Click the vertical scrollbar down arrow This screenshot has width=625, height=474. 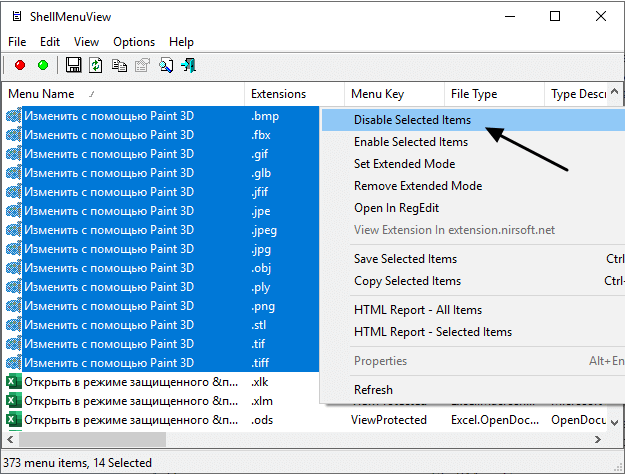coord(615,423)
